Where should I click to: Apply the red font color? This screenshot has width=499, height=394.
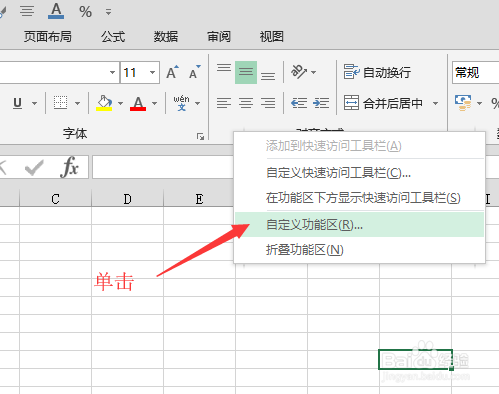coord(138,103)
